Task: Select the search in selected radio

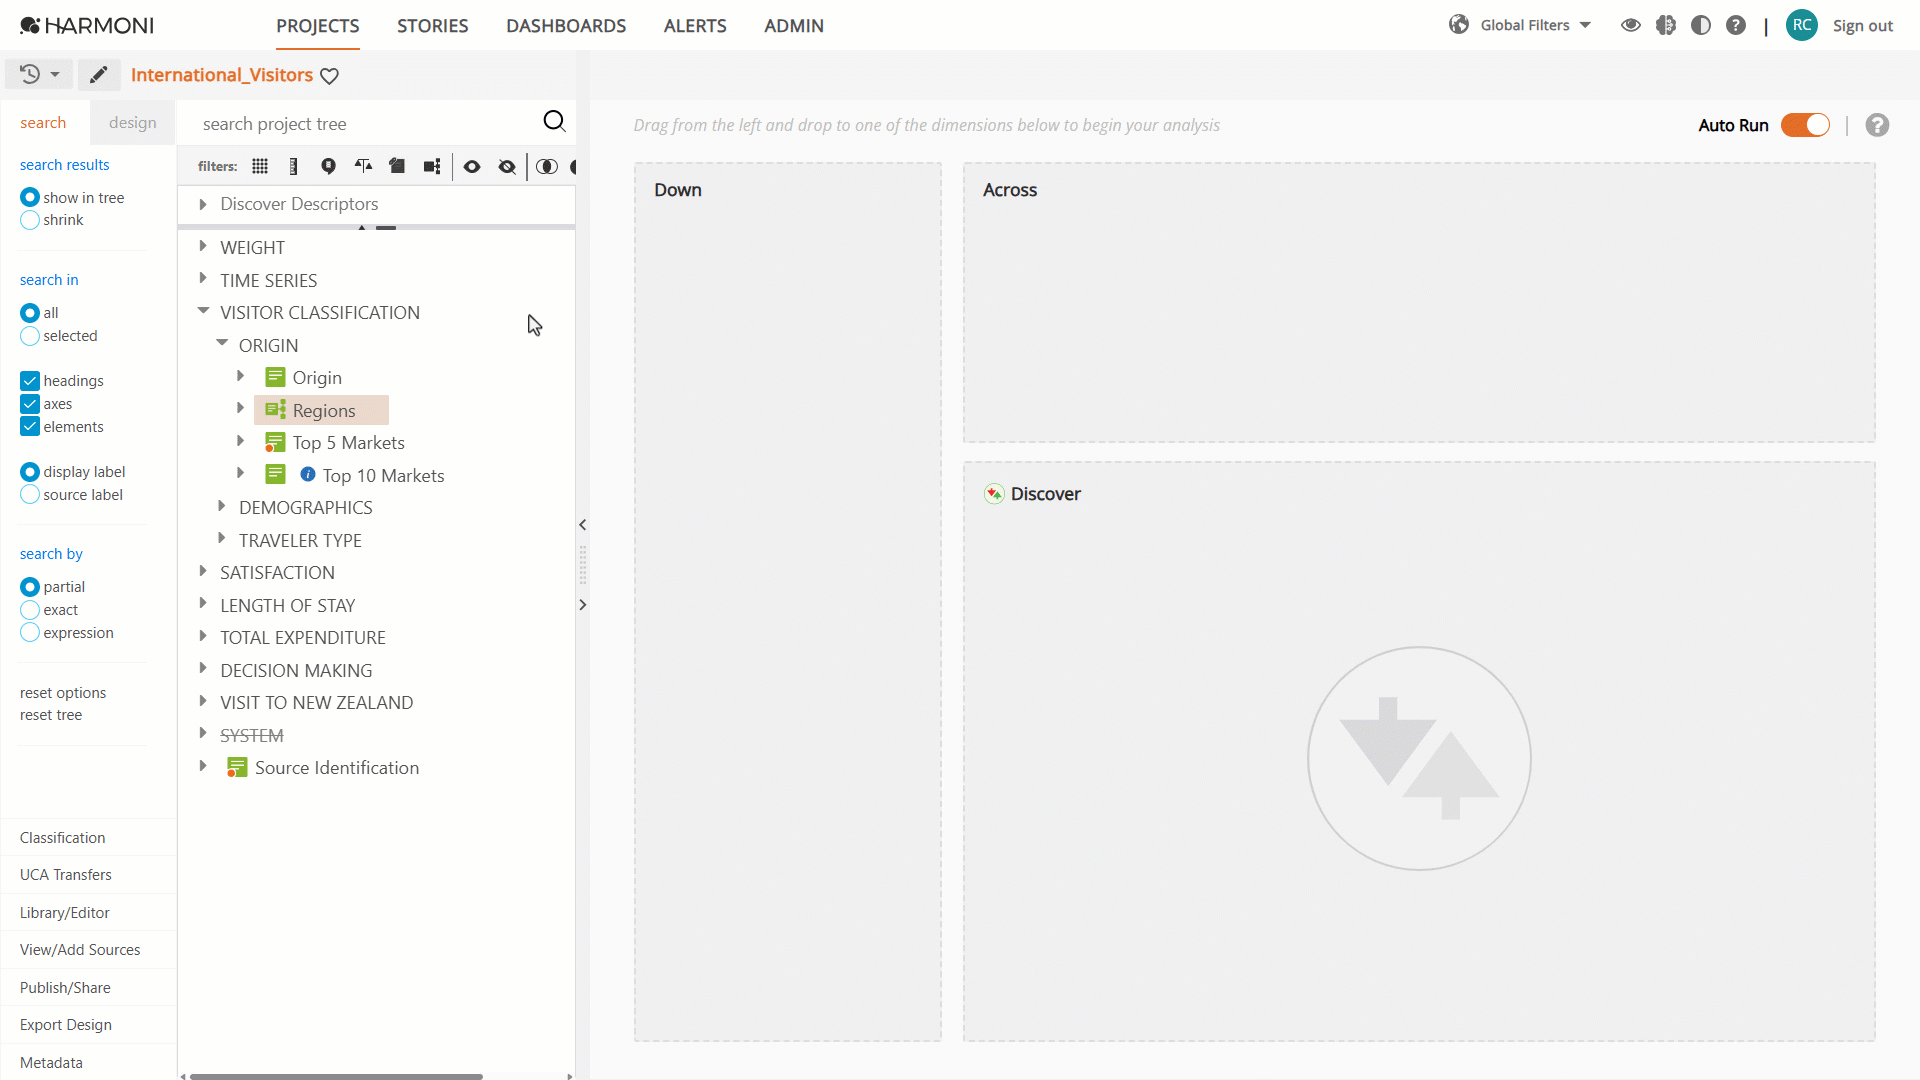Action: point(30,336)
